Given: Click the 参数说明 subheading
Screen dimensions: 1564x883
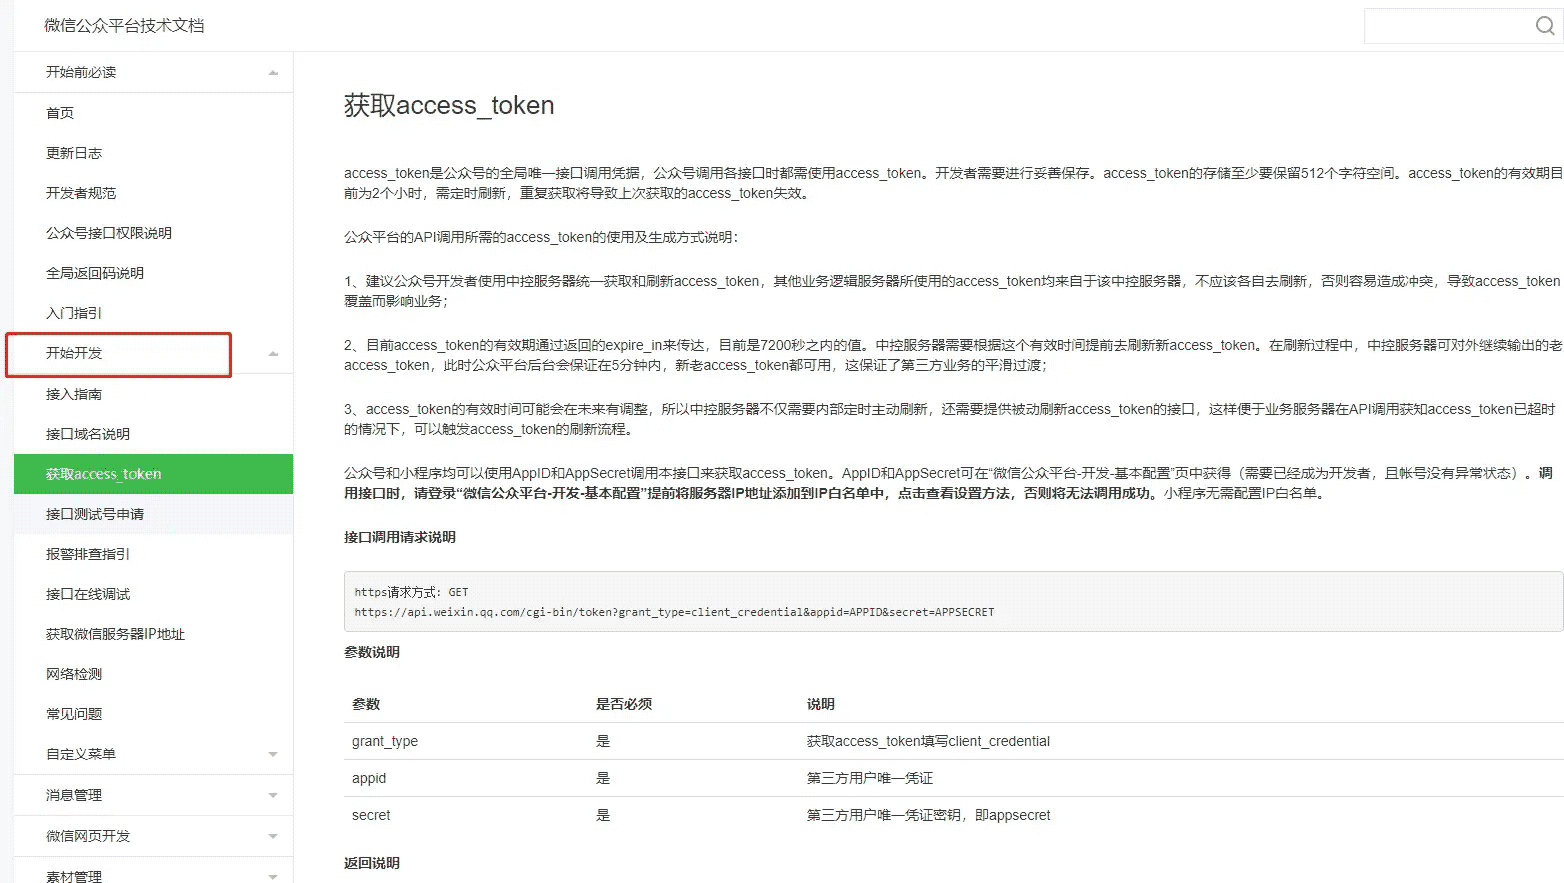Looking at the screenshot, I should (372, 652).
